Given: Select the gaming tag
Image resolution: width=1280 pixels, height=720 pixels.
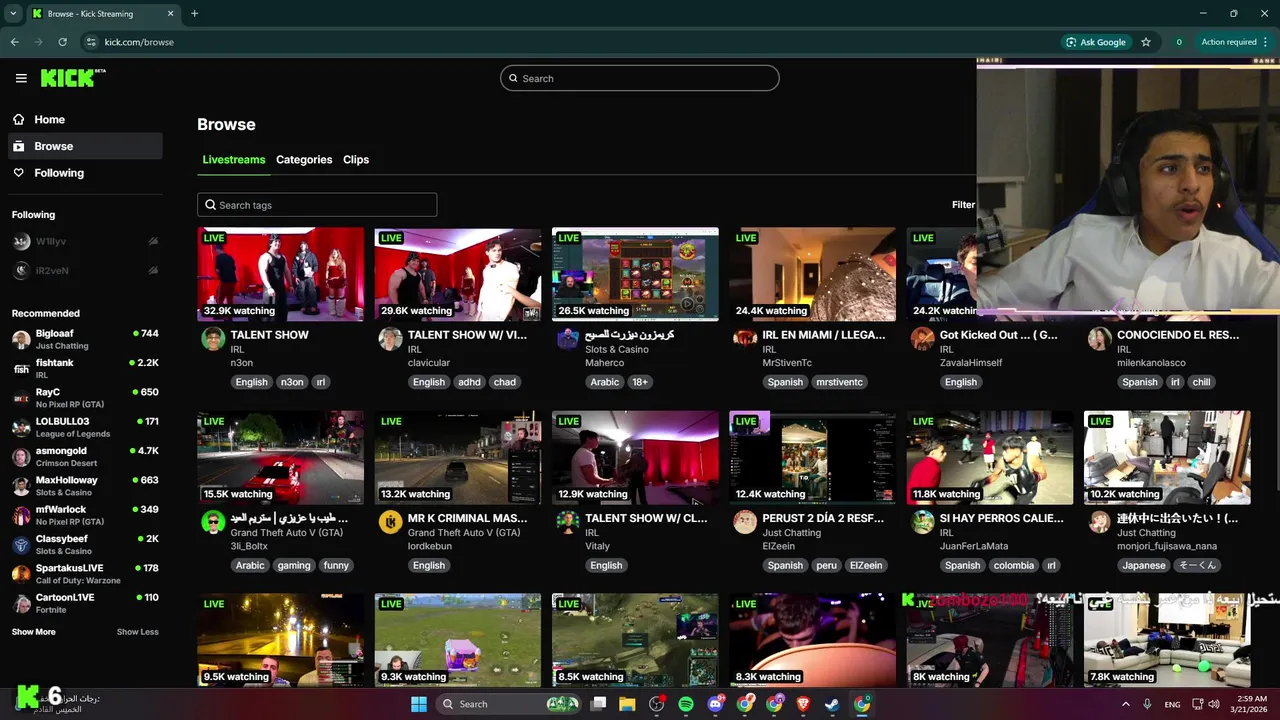Looking at the screenshot, I should click(294, 565).
